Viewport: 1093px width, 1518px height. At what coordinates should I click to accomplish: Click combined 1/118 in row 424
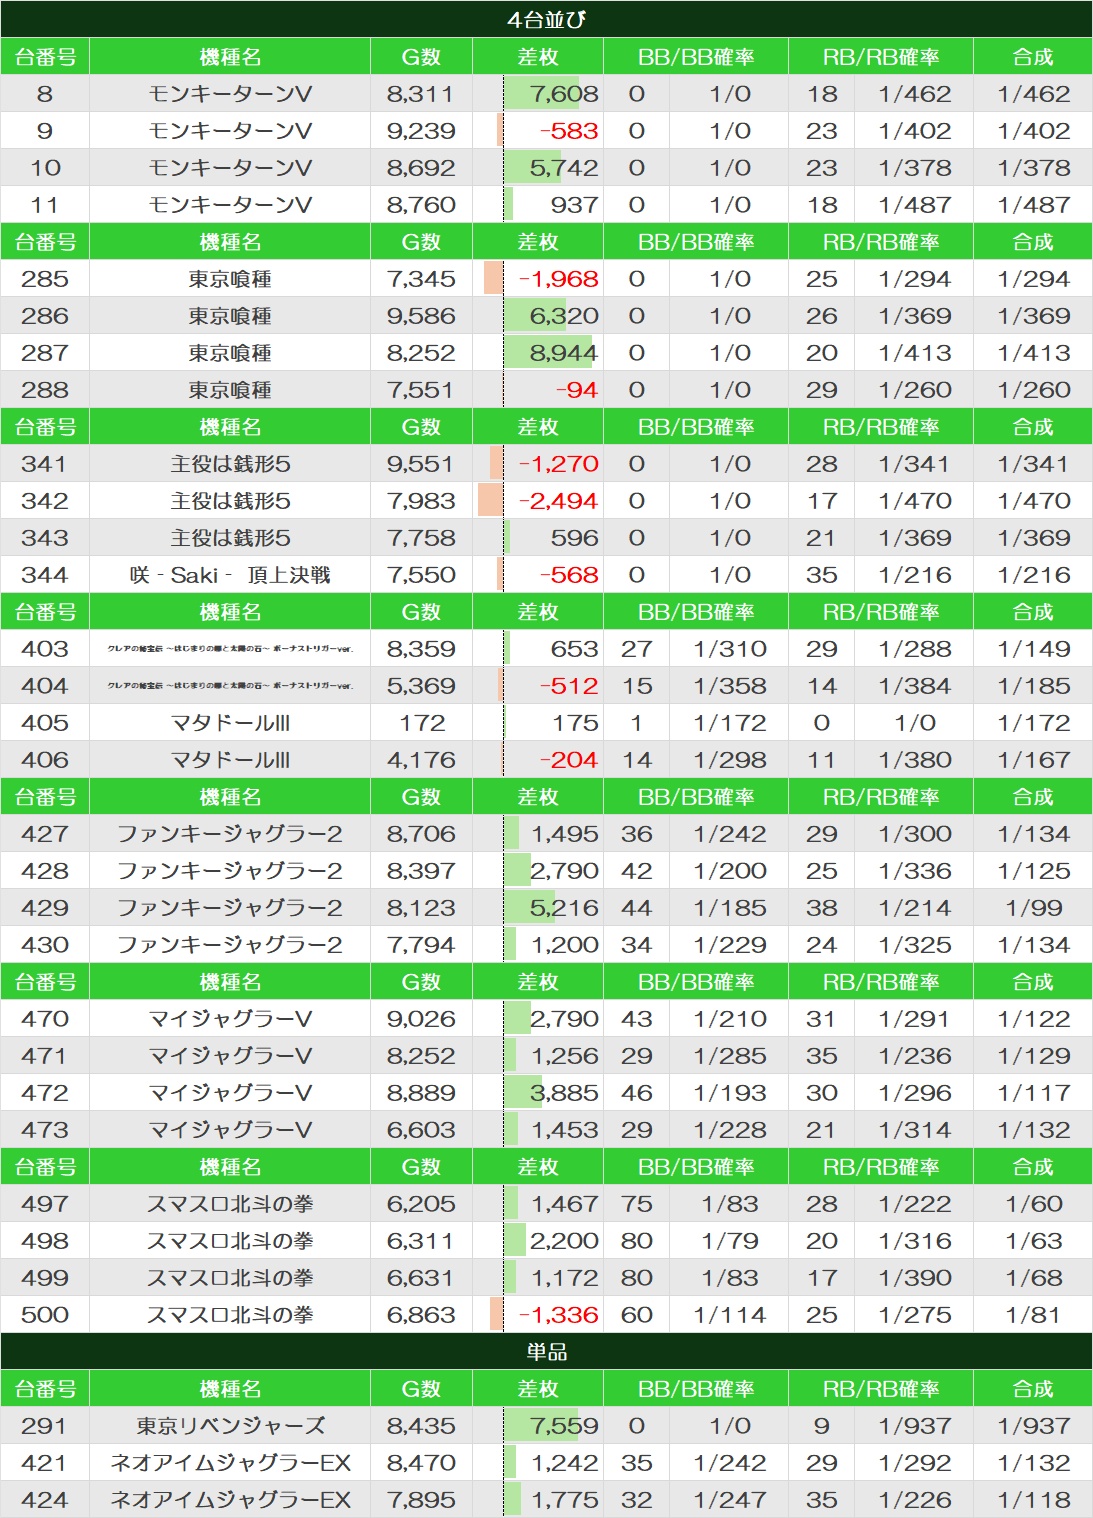(1034, 1500)
